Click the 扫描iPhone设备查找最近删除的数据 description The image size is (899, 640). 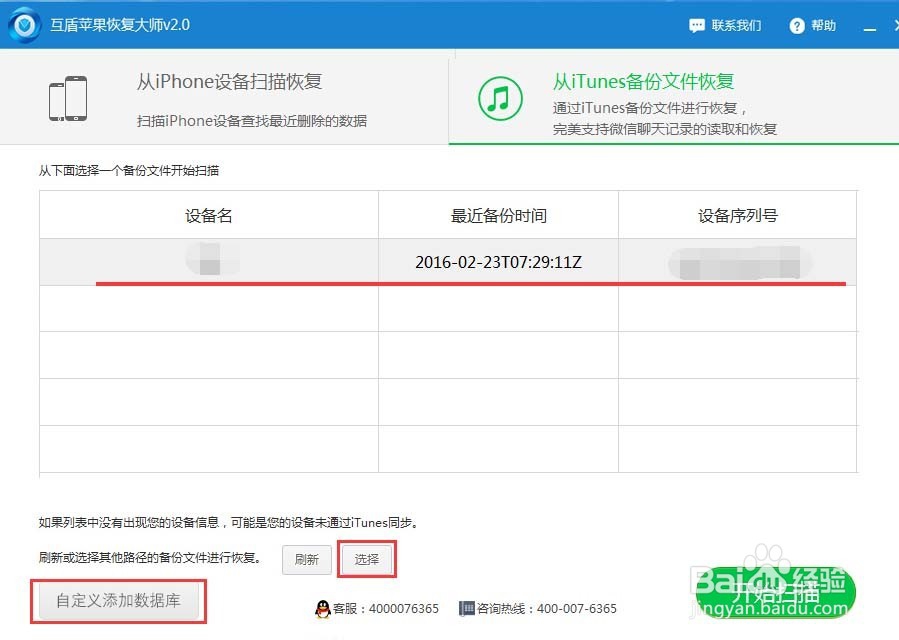(x=252, y=121)
